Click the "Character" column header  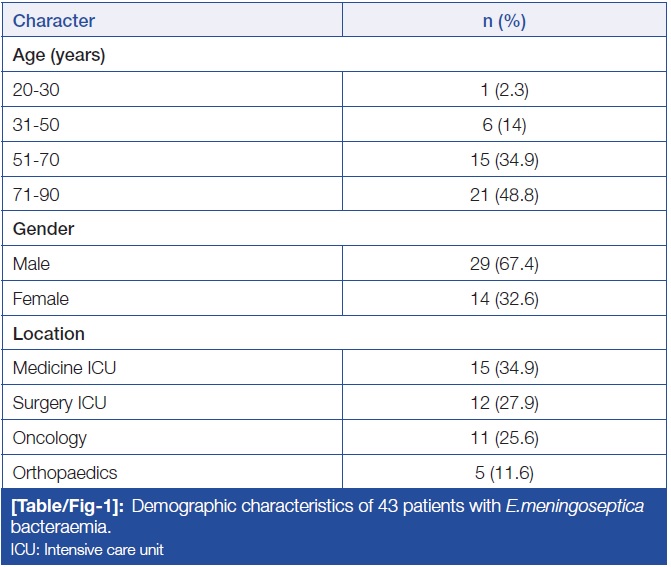click(x=54, y=20)
